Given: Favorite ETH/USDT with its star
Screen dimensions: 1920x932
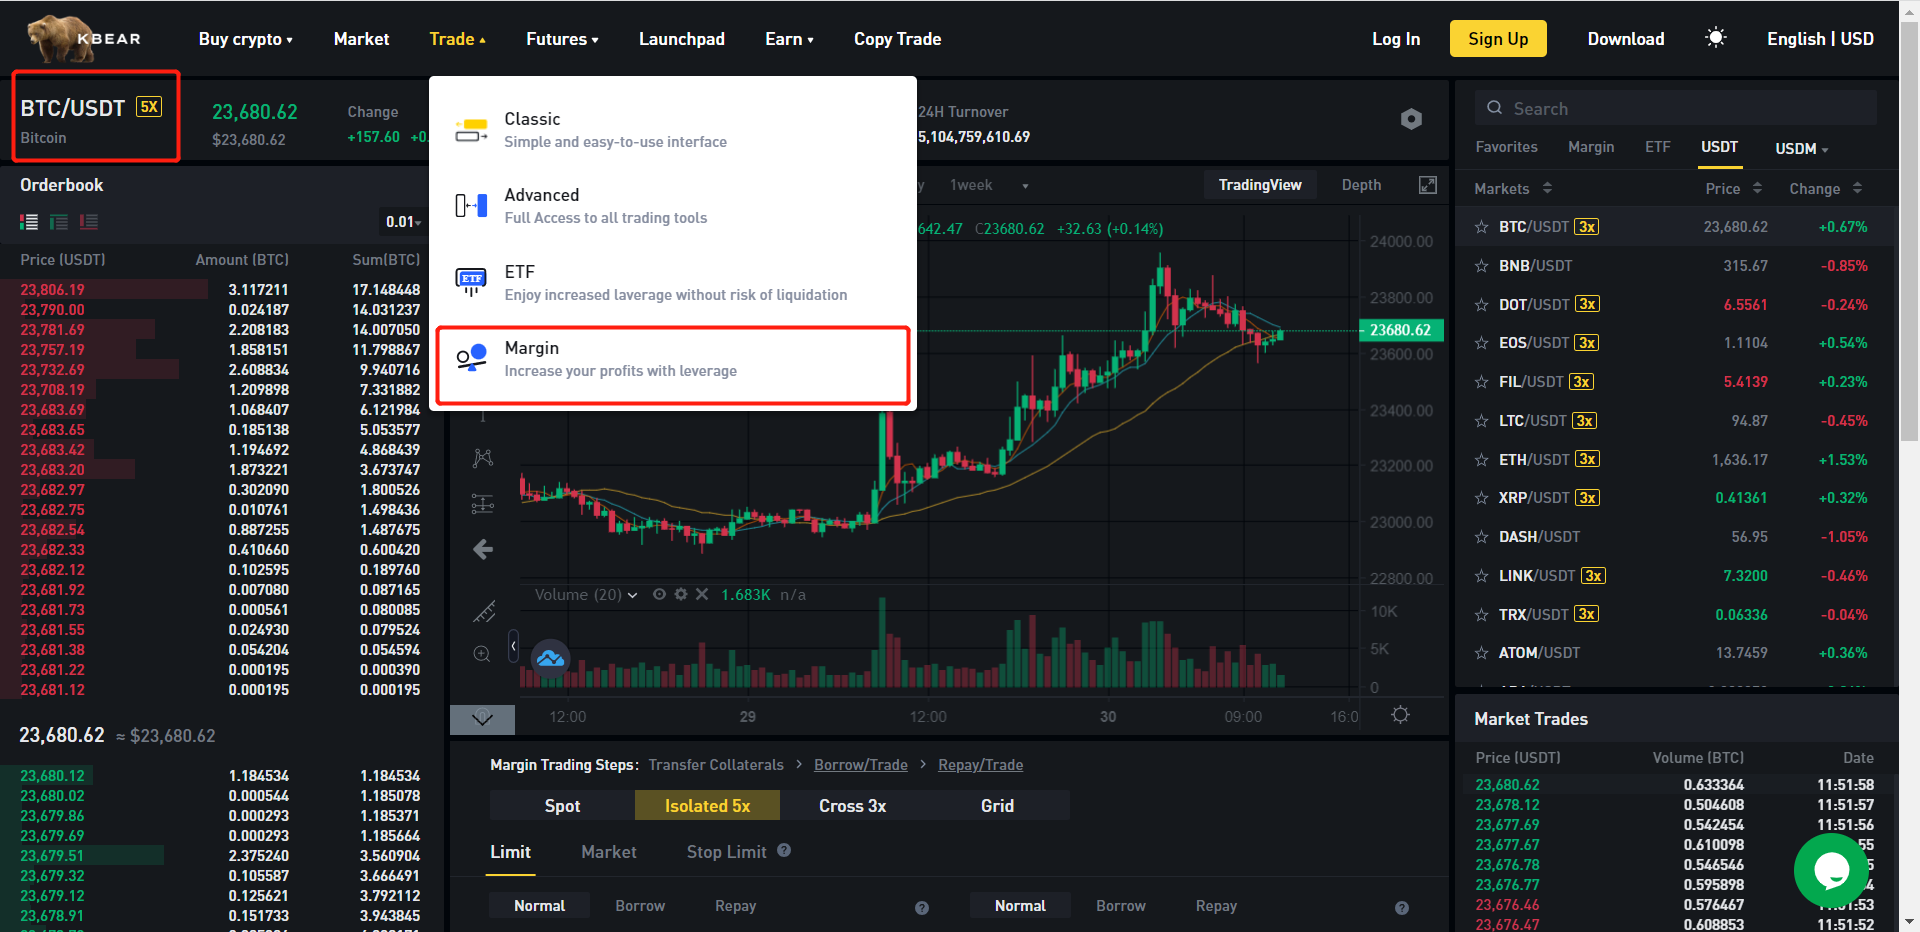Looking at the screenshot, I should point(1482,460).
